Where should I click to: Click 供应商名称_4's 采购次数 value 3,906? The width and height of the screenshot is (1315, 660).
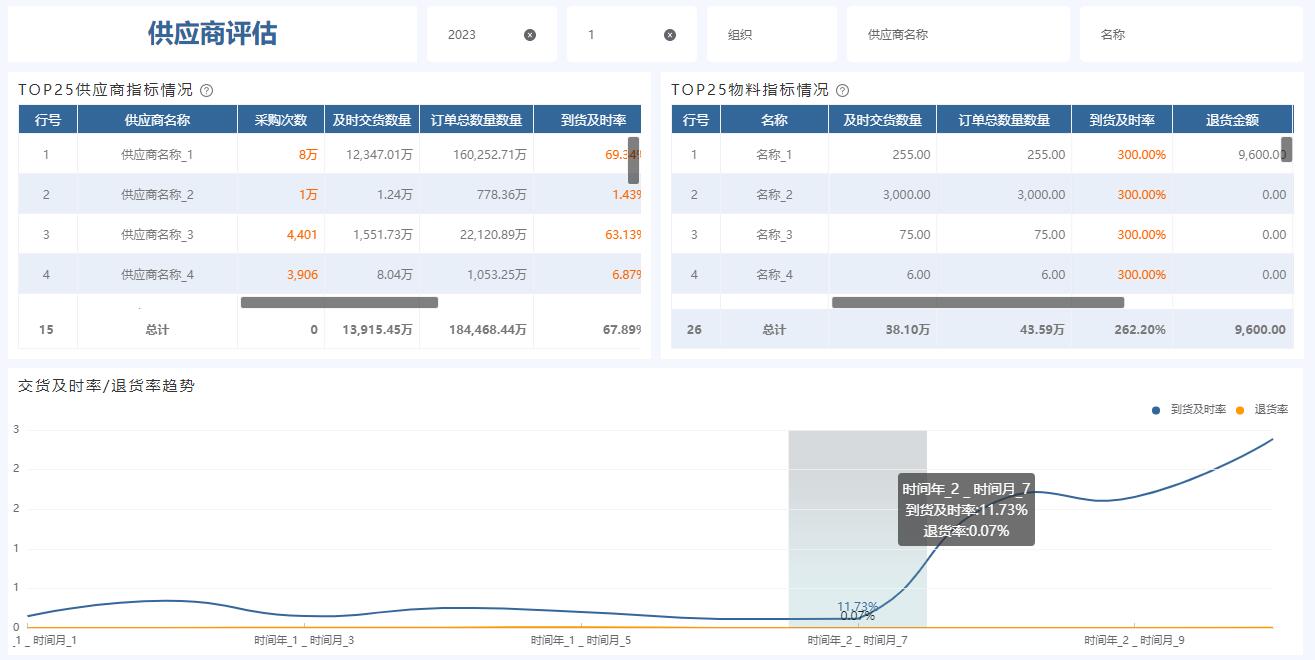302,275
